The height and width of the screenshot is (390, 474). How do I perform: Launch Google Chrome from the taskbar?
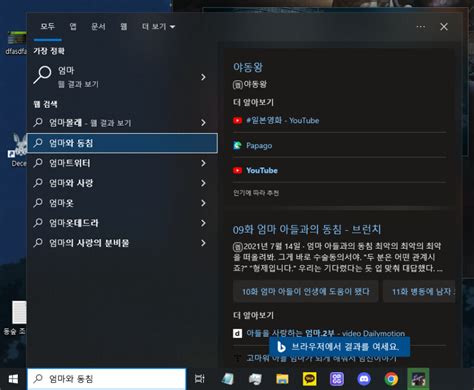[x=391, y=379]
